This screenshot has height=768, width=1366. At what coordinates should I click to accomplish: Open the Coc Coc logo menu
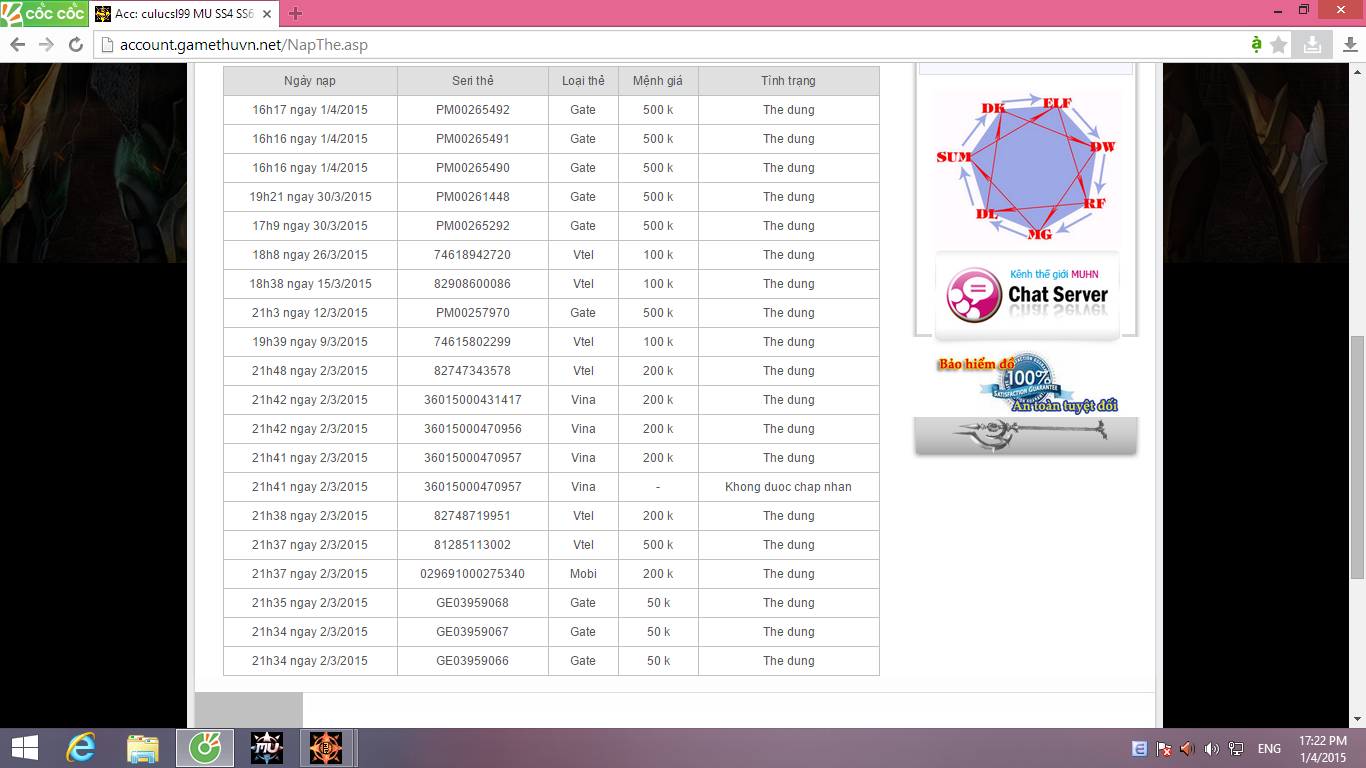[x=44, y=13]
